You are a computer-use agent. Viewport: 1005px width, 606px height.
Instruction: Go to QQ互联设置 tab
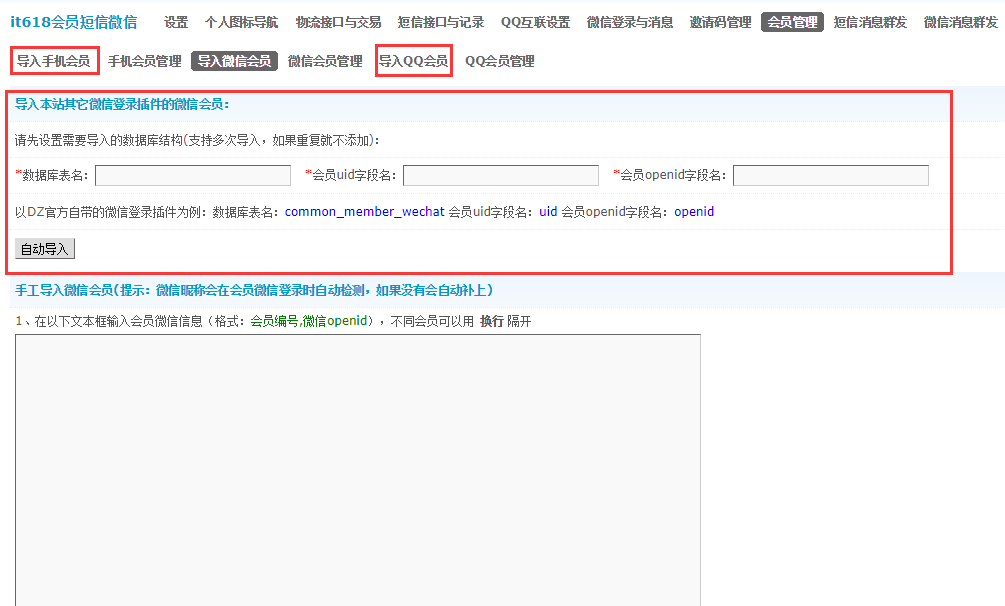tap(535, 22)
